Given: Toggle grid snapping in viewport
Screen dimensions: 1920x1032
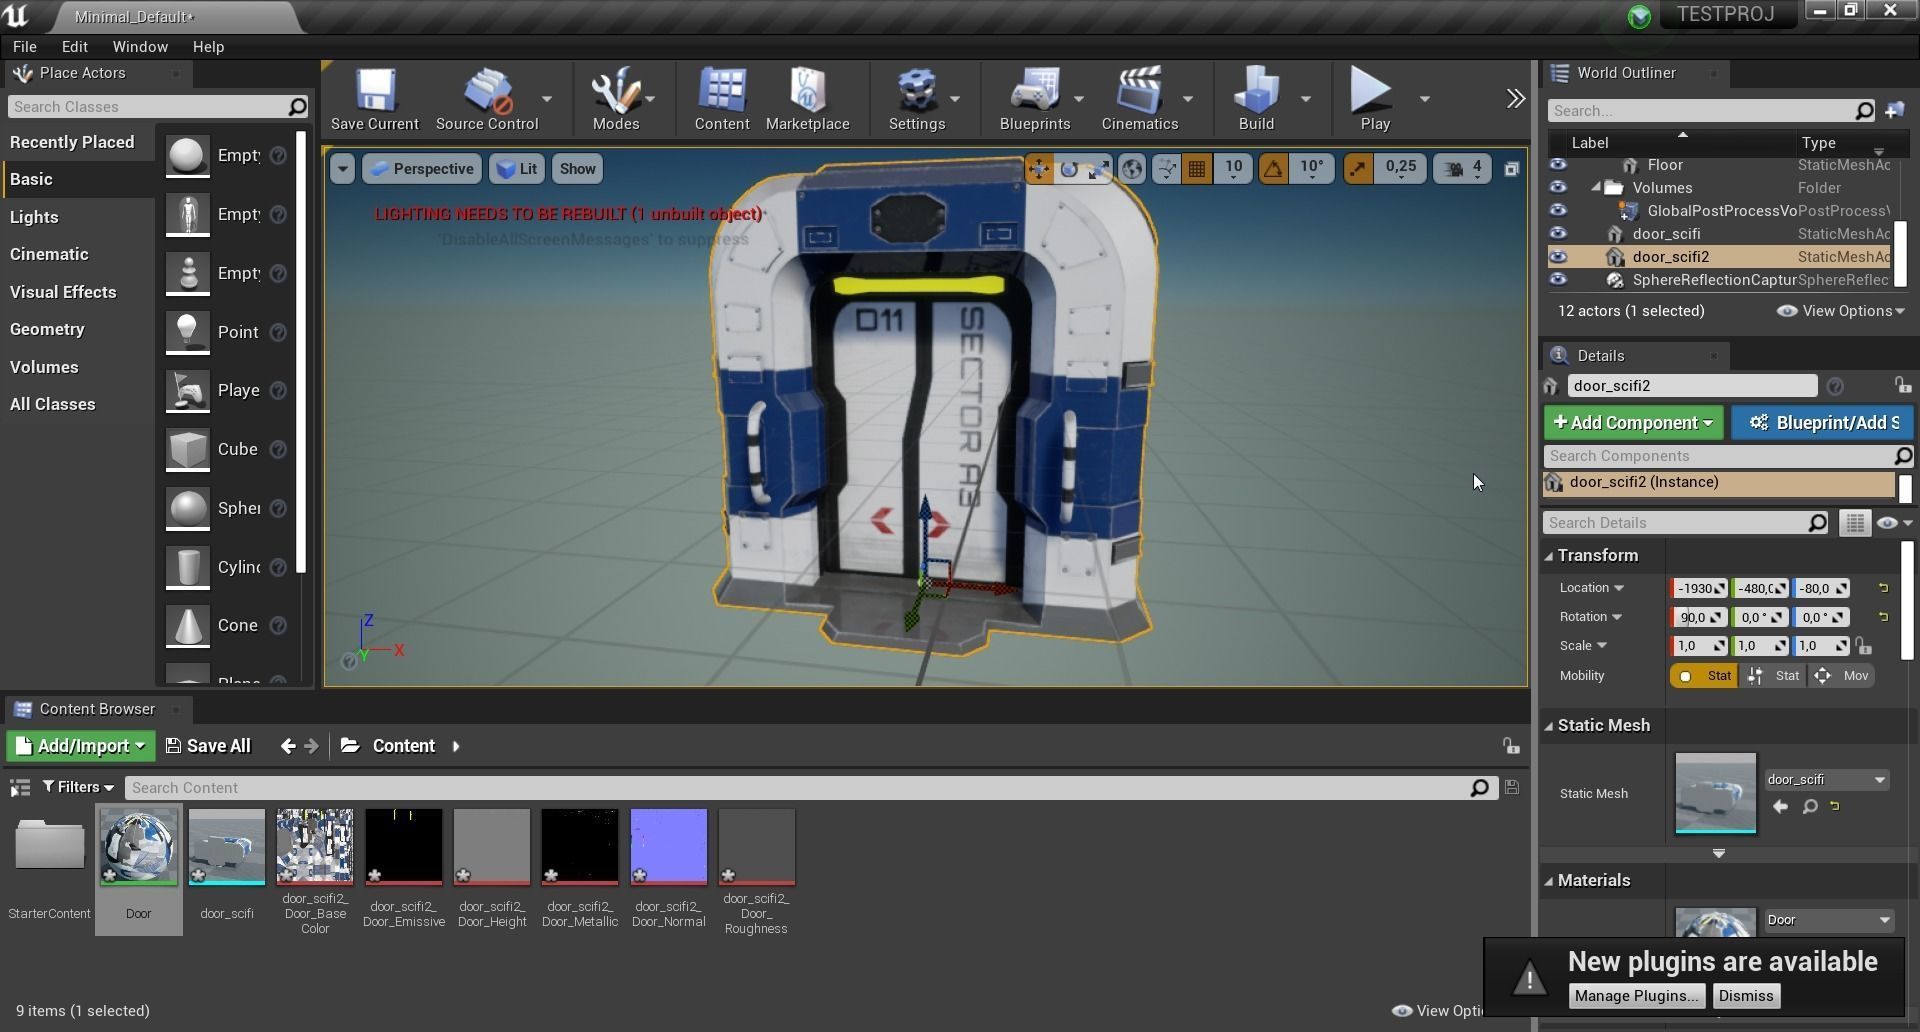Looking at the screenshot, I should [1196, 169].
